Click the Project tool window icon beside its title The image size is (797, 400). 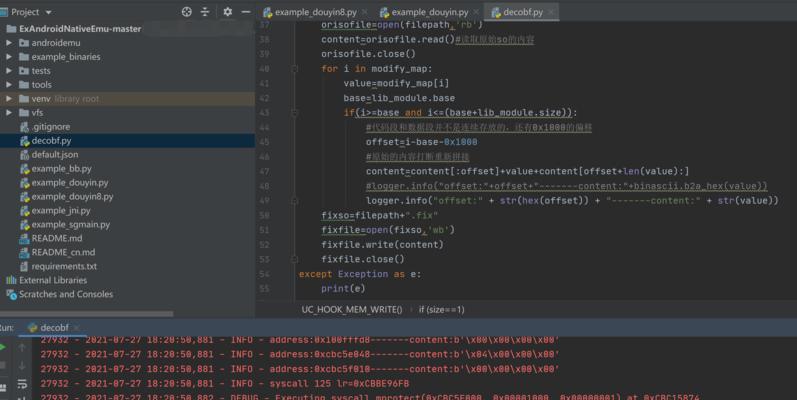point(5,12)
